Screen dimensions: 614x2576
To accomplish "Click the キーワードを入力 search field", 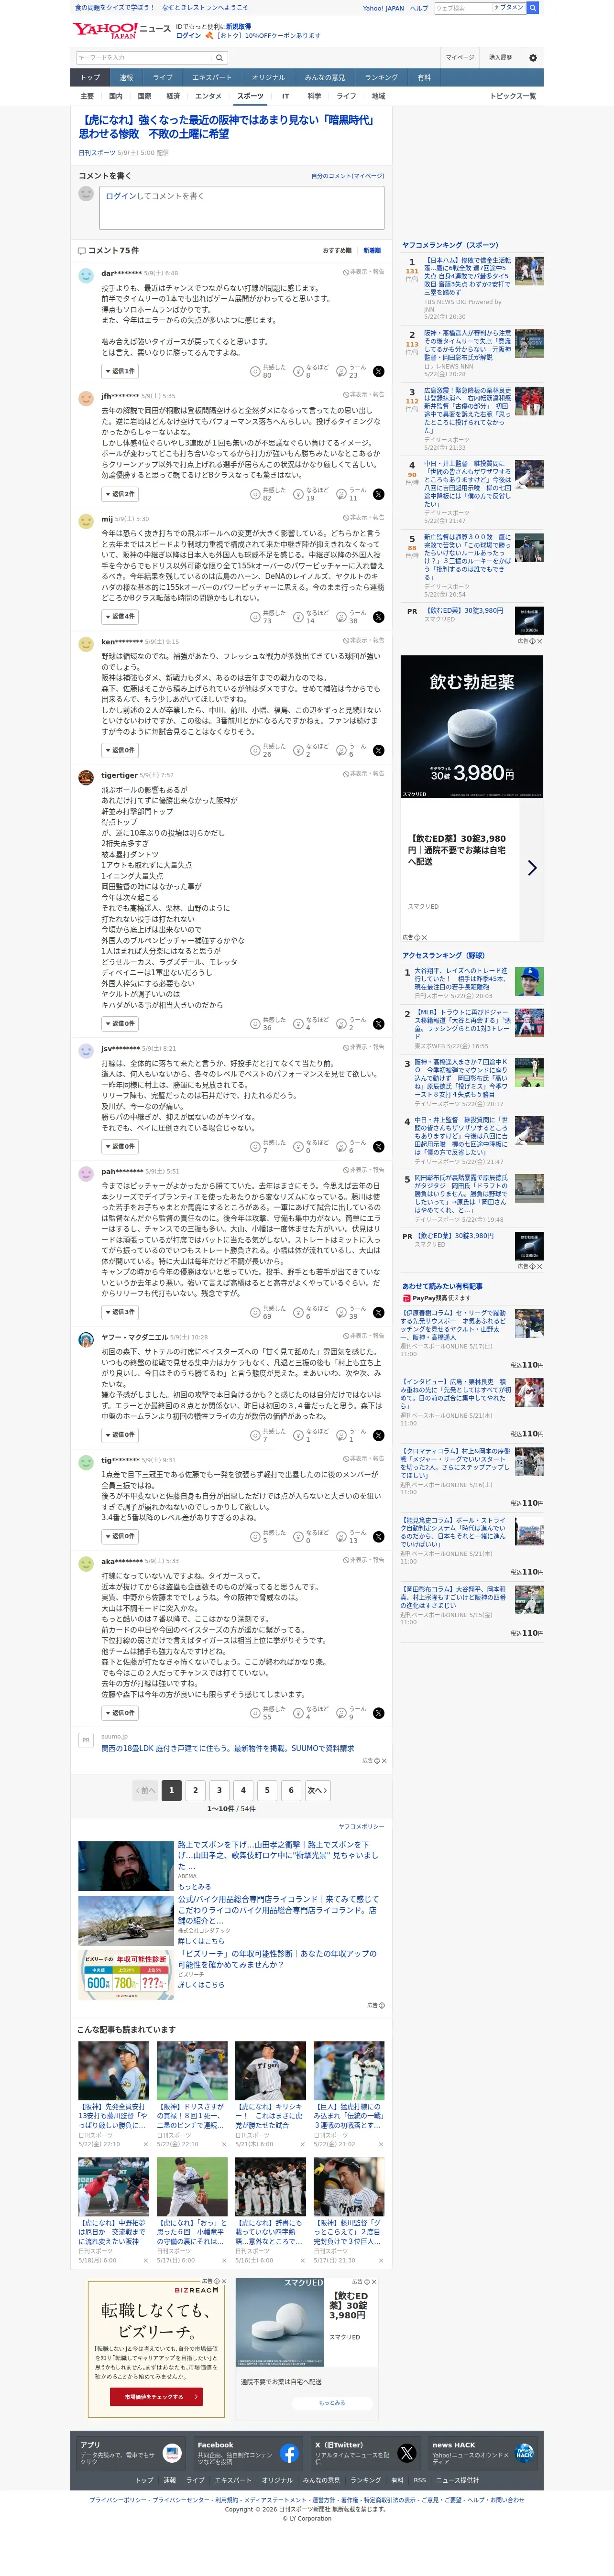I will click(x=143, y=57).
